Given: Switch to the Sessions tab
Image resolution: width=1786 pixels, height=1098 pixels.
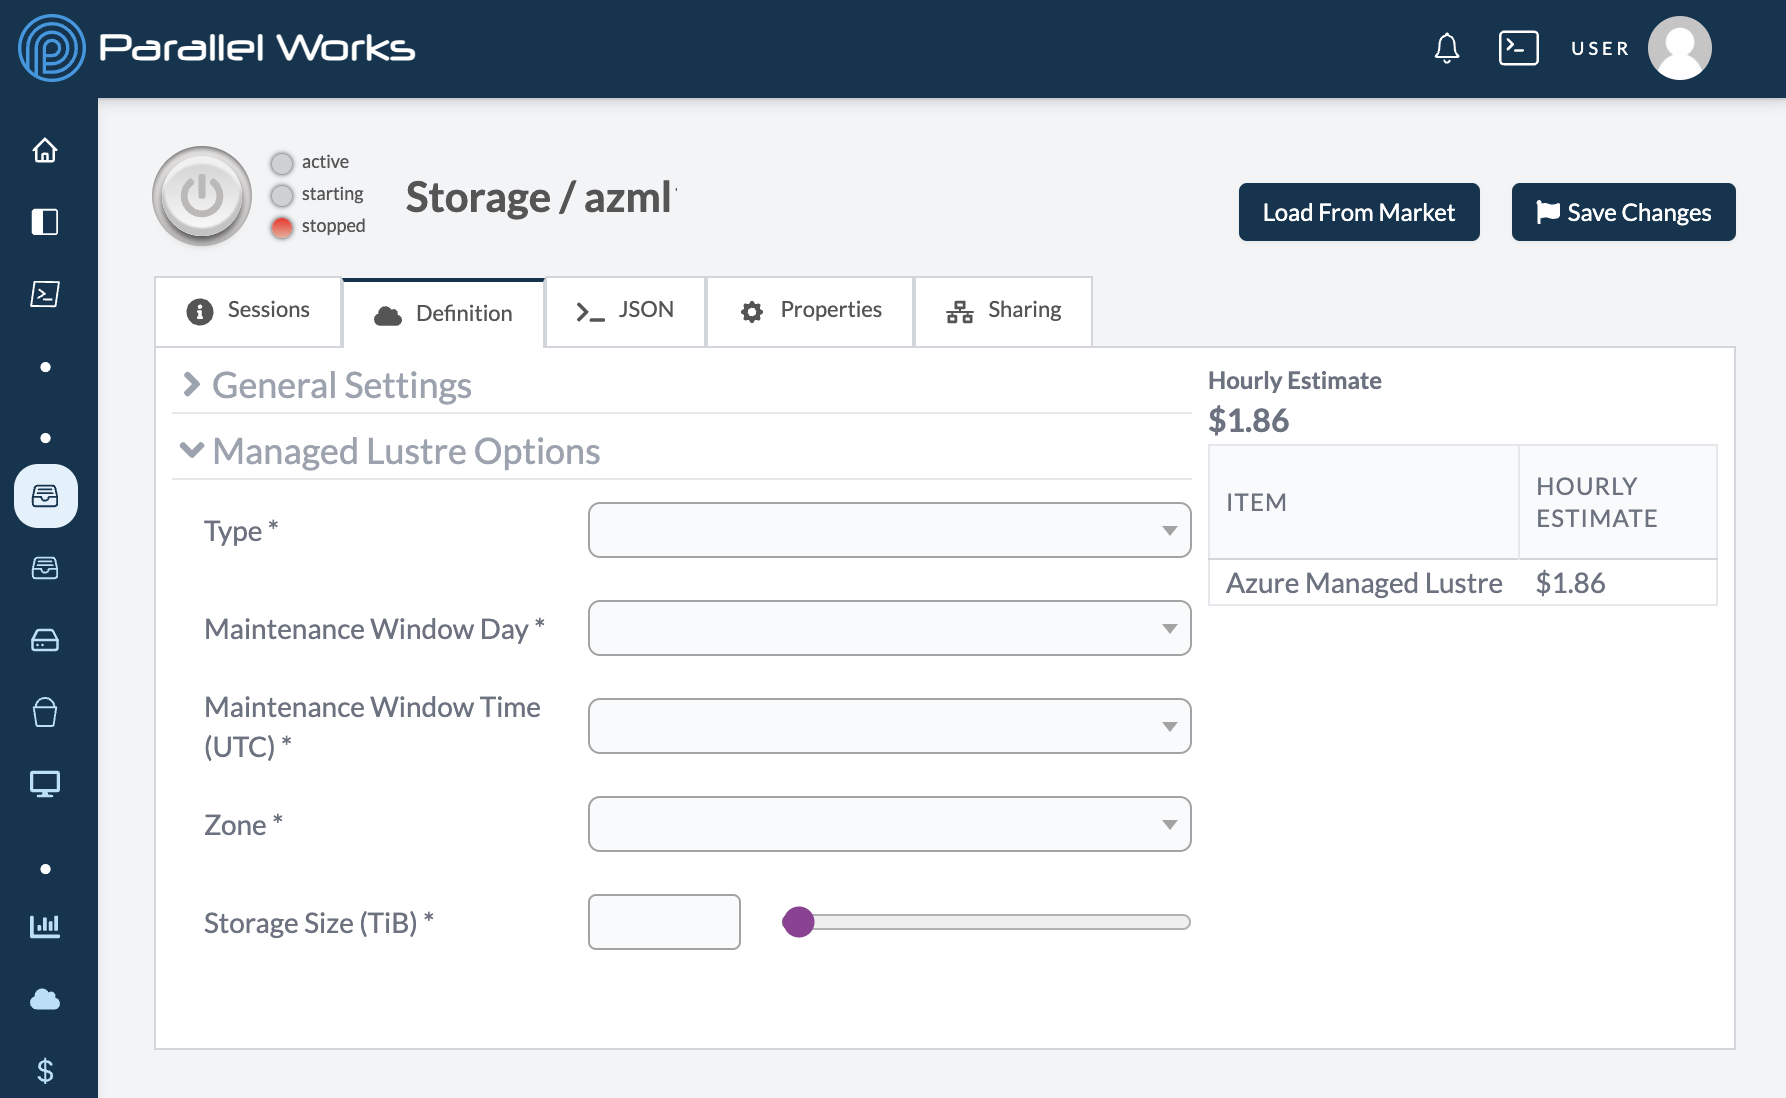Looking at the screenshot, I should click(x=249, y=311).
